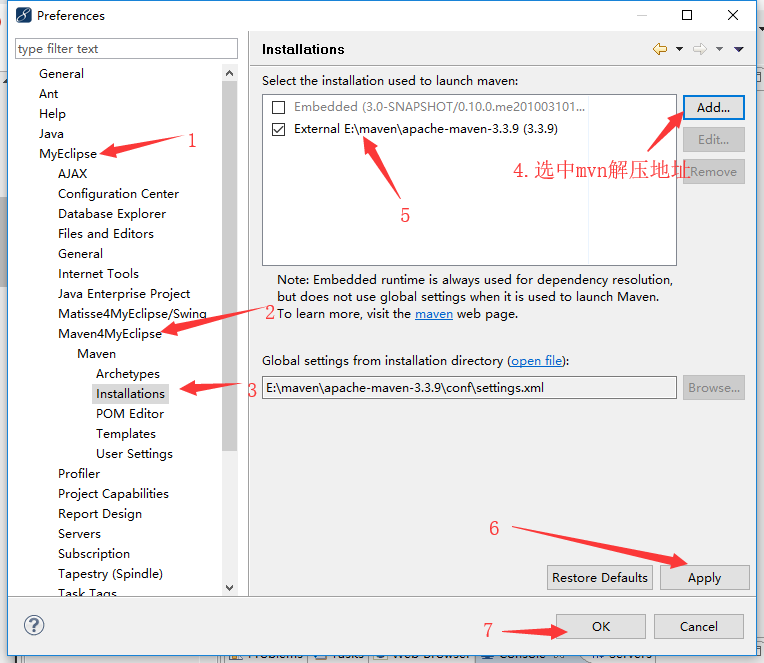Viewport: 764px width, 663px height.
Task: Check the Embedded maven installation checkbox
Action: [278, 107]
